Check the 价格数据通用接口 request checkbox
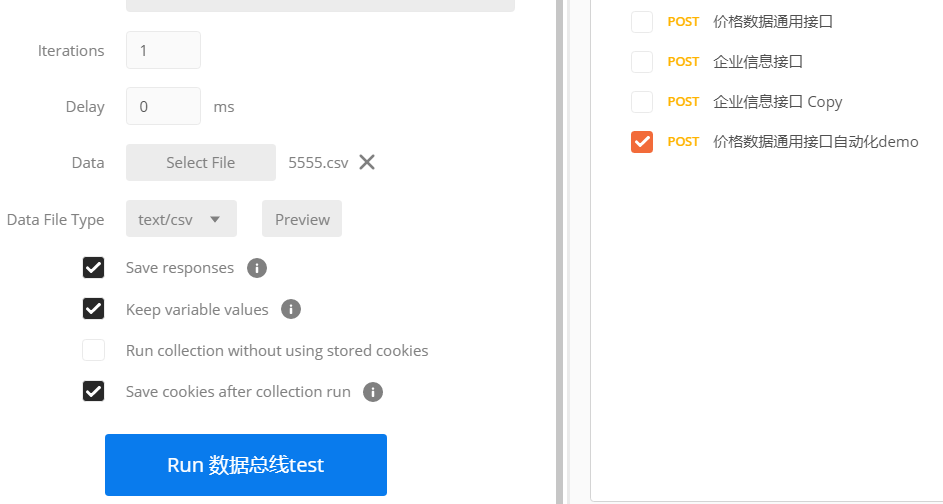The height and width of the screenshot is (504, 943). [x=642, y=22]
